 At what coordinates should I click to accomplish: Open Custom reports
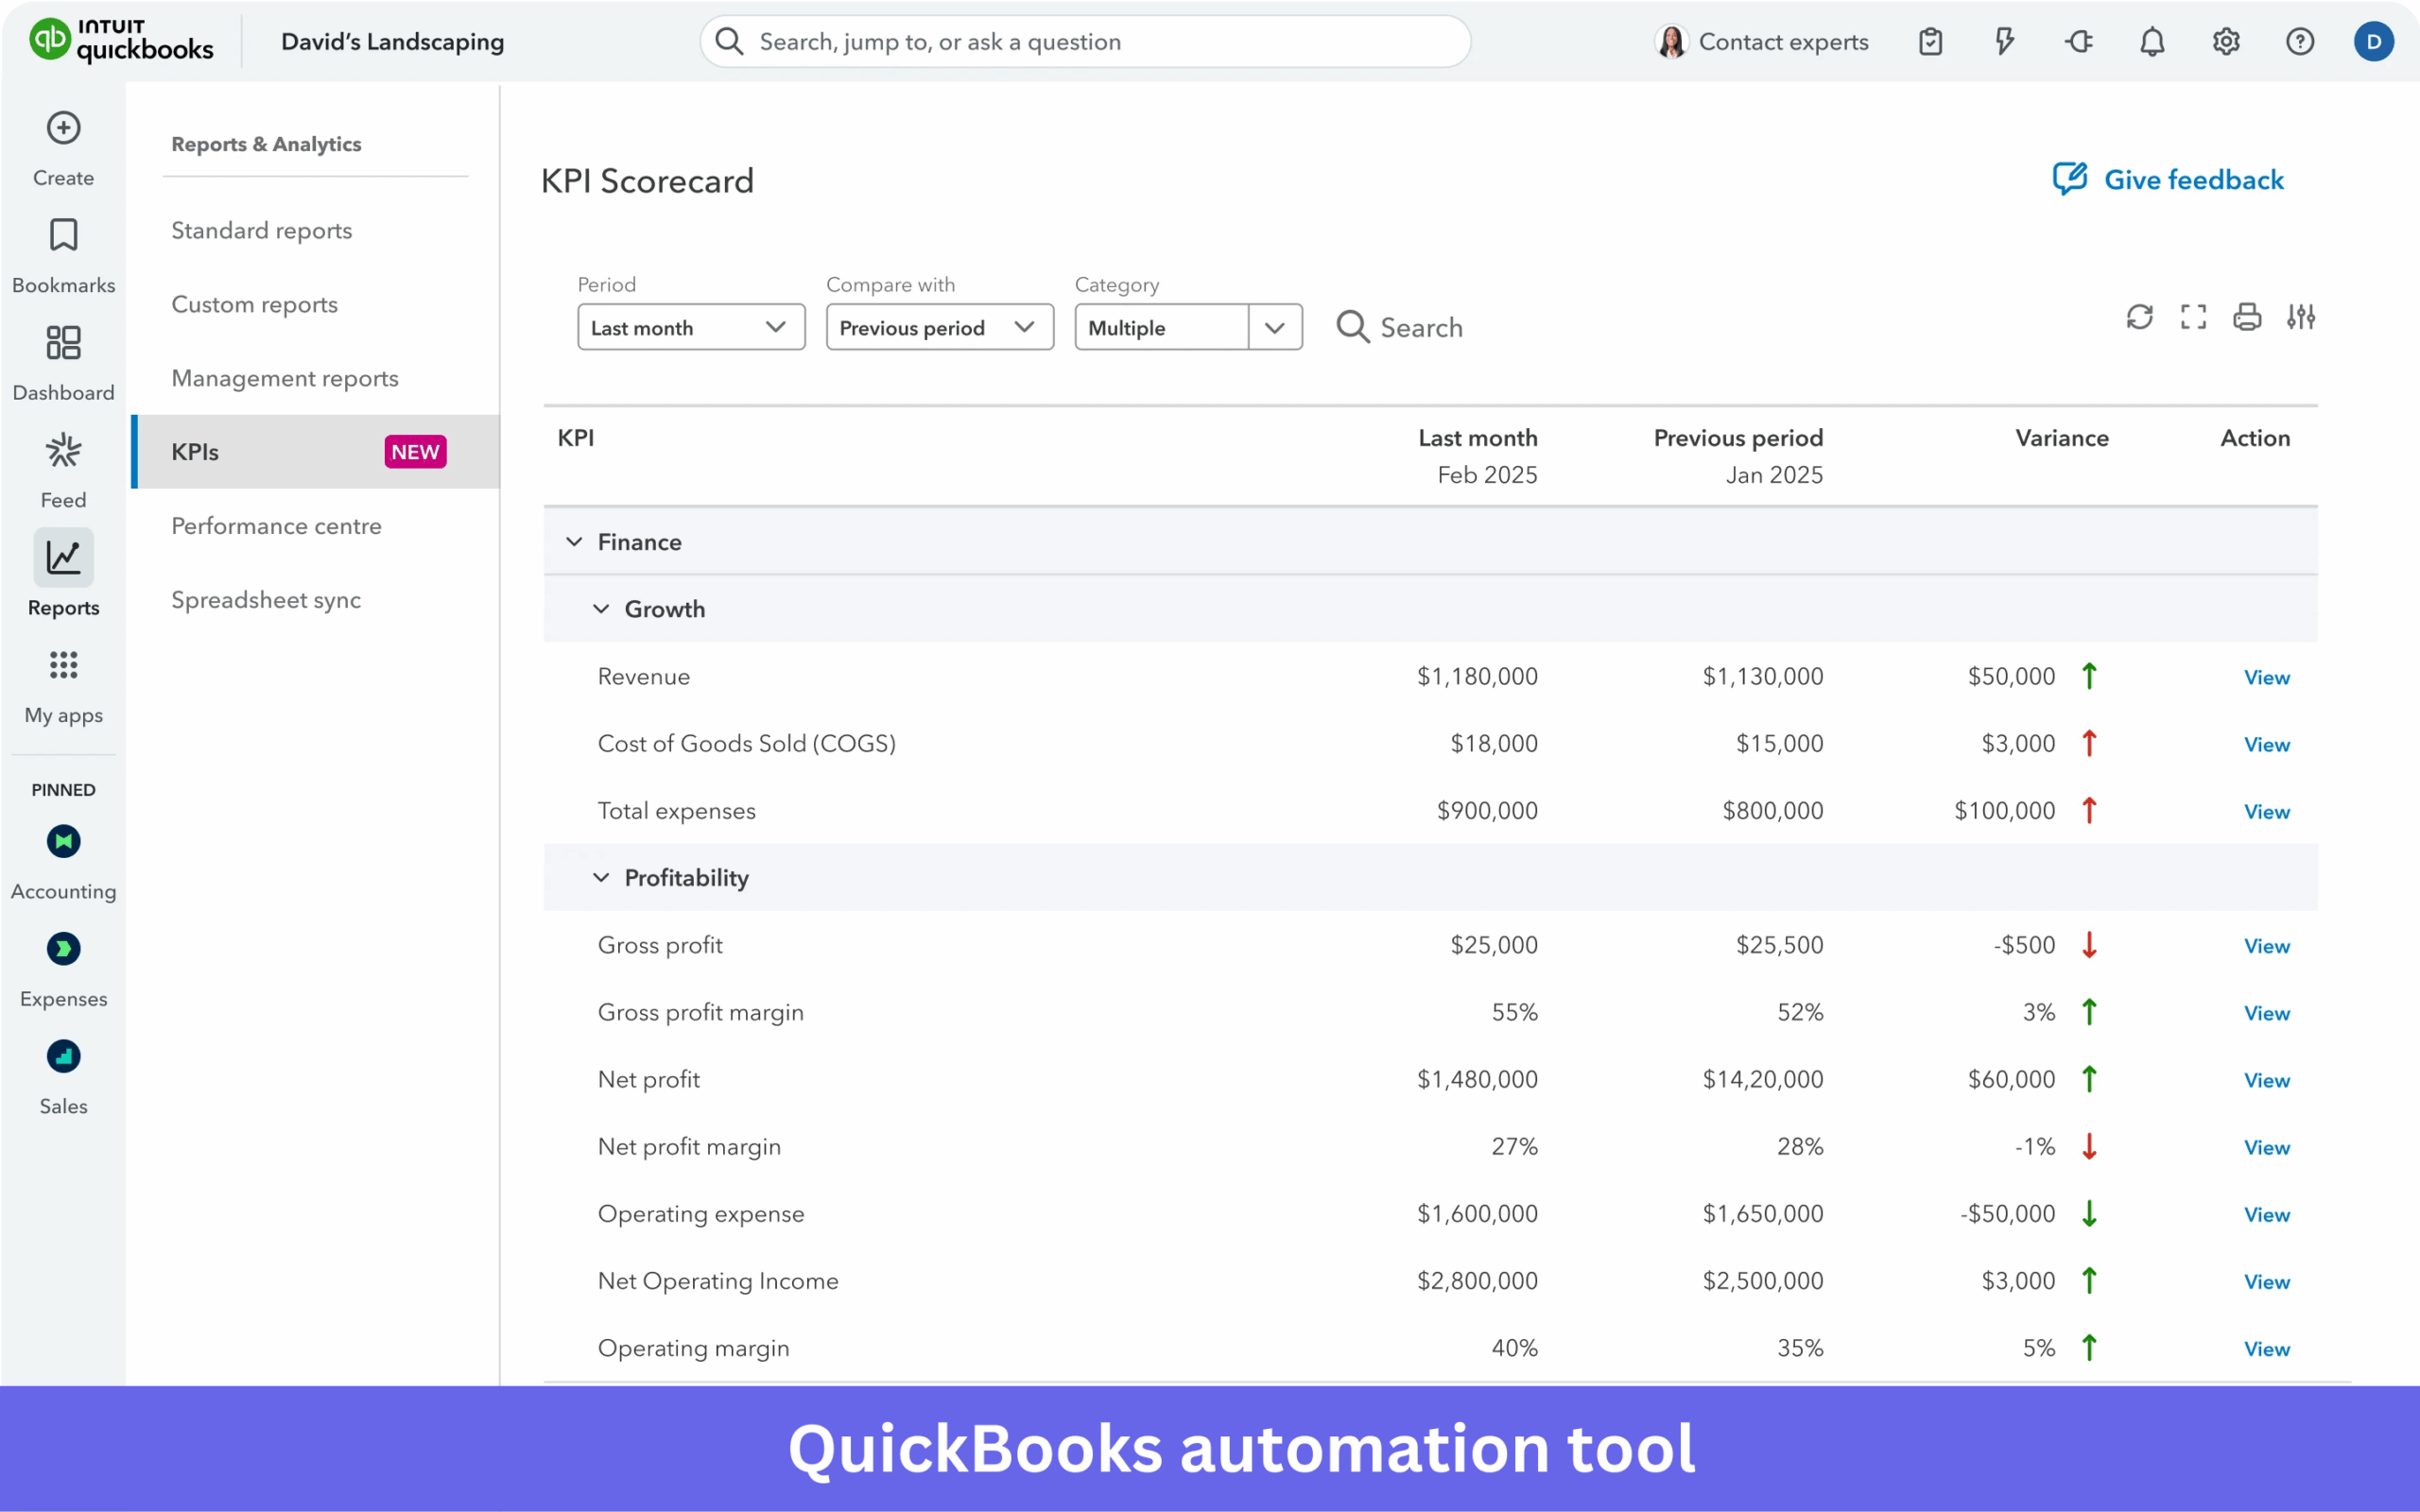pyautogui.click(x=254, y=304)
